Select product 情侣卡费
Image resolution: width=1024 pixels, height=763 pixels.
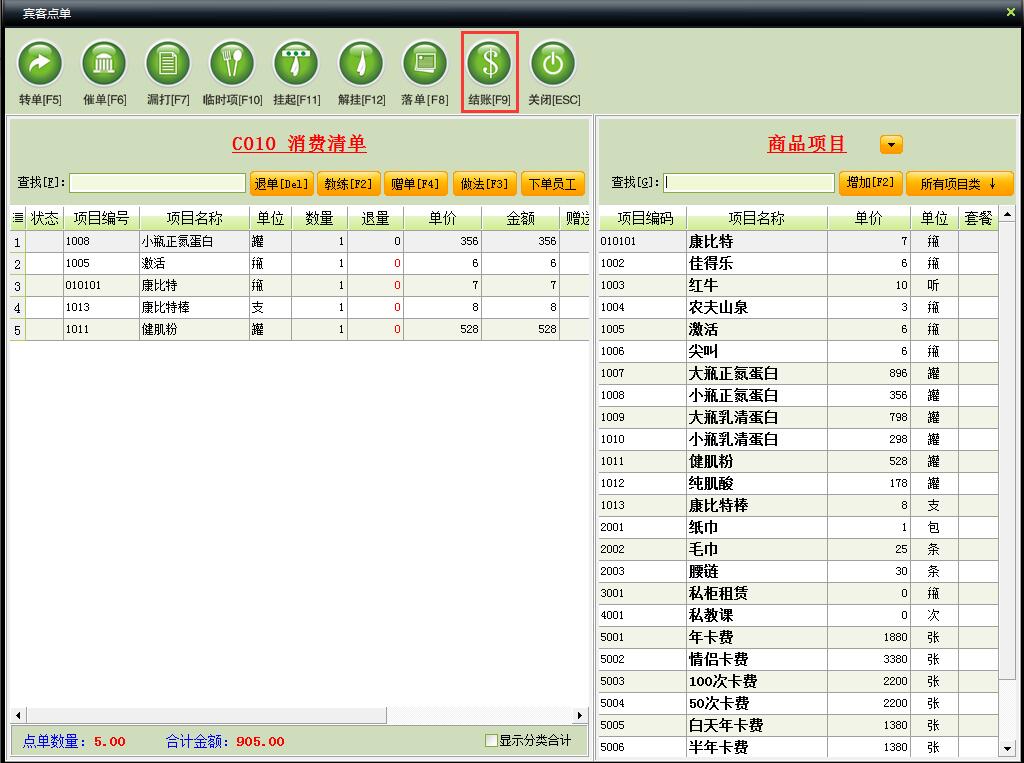tap(798, 659)
